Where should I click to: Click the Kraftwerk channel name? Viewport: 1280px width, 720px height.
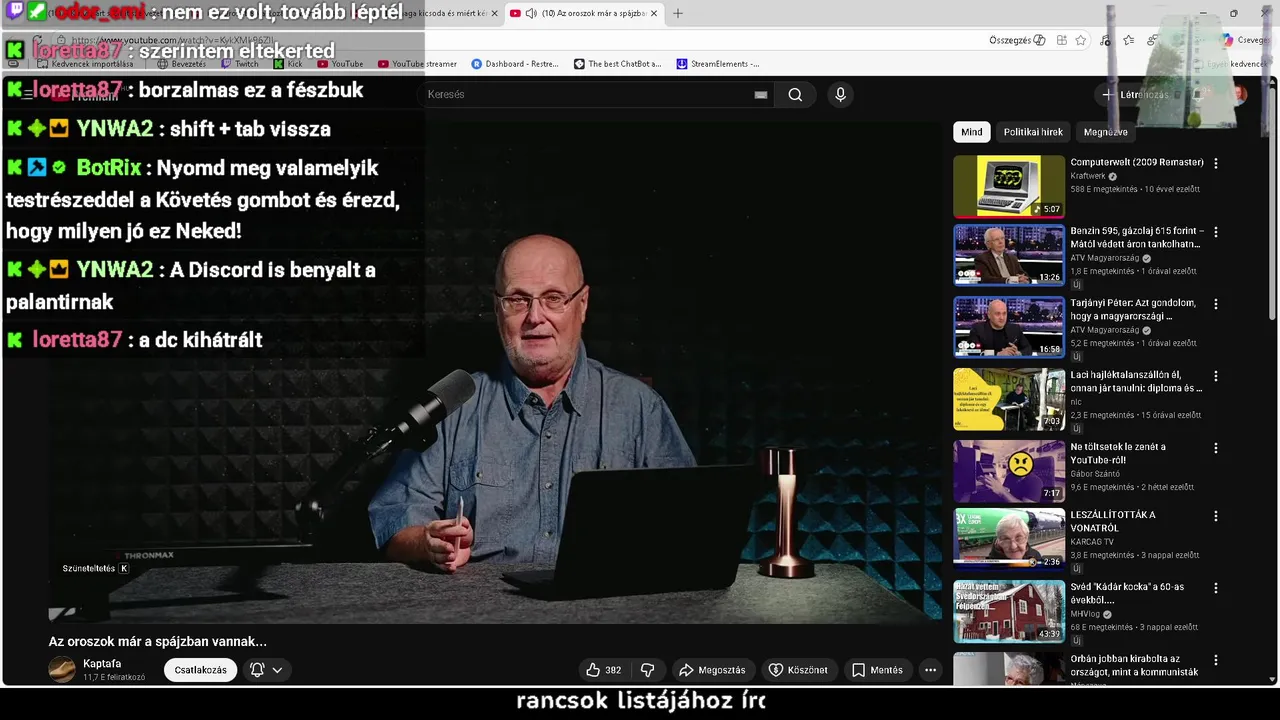click(x=1088, y=176)
